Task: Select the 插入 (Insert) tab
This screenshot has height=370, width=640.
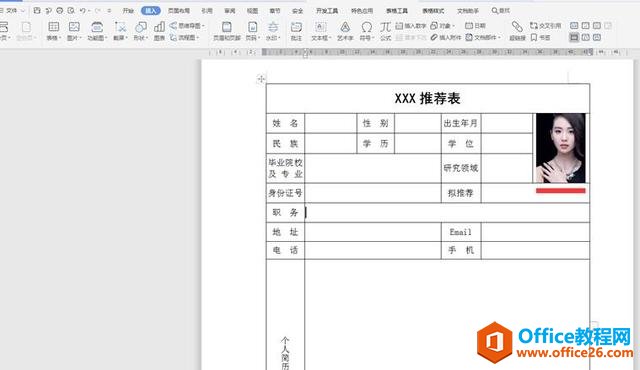Action: [x=151, y=11]
